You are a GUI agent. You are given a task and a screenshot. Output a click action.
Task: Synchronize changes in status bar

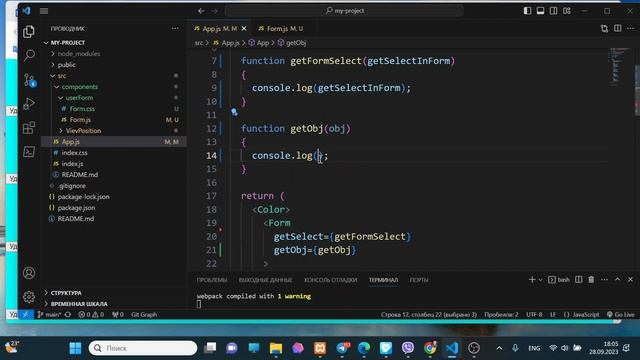[68, 315]
